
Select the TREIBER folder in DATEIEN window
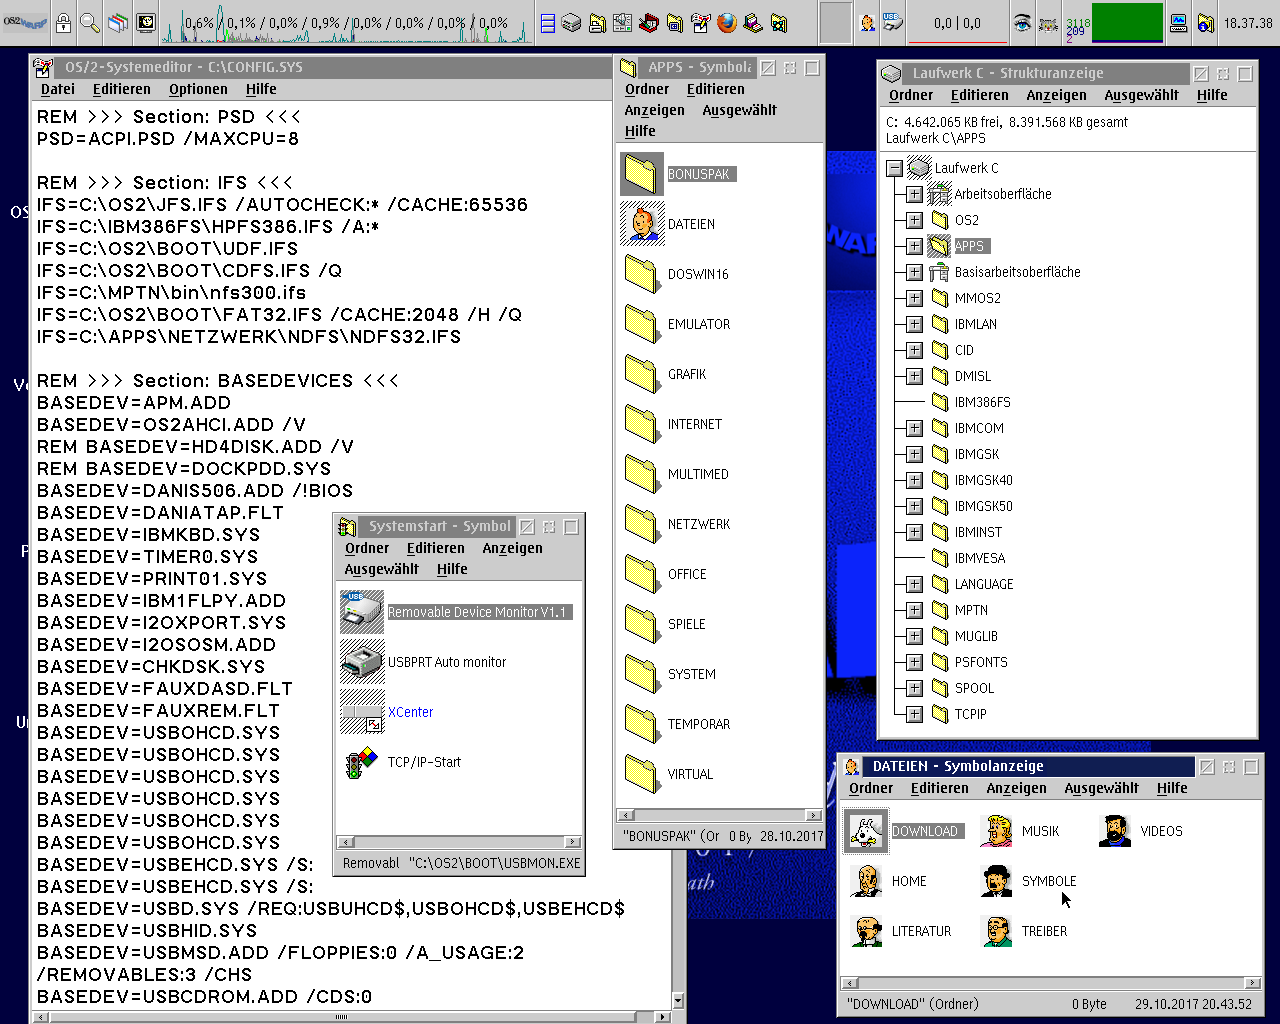(996, 931)
